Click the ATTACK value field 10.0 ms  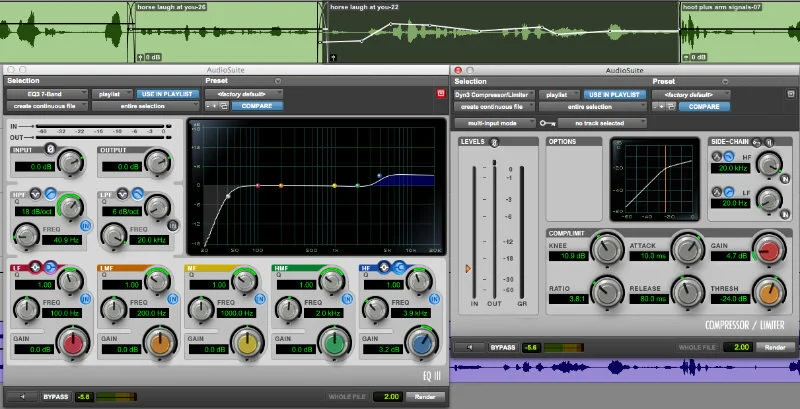pyautogui.click(x=648, y=256)
